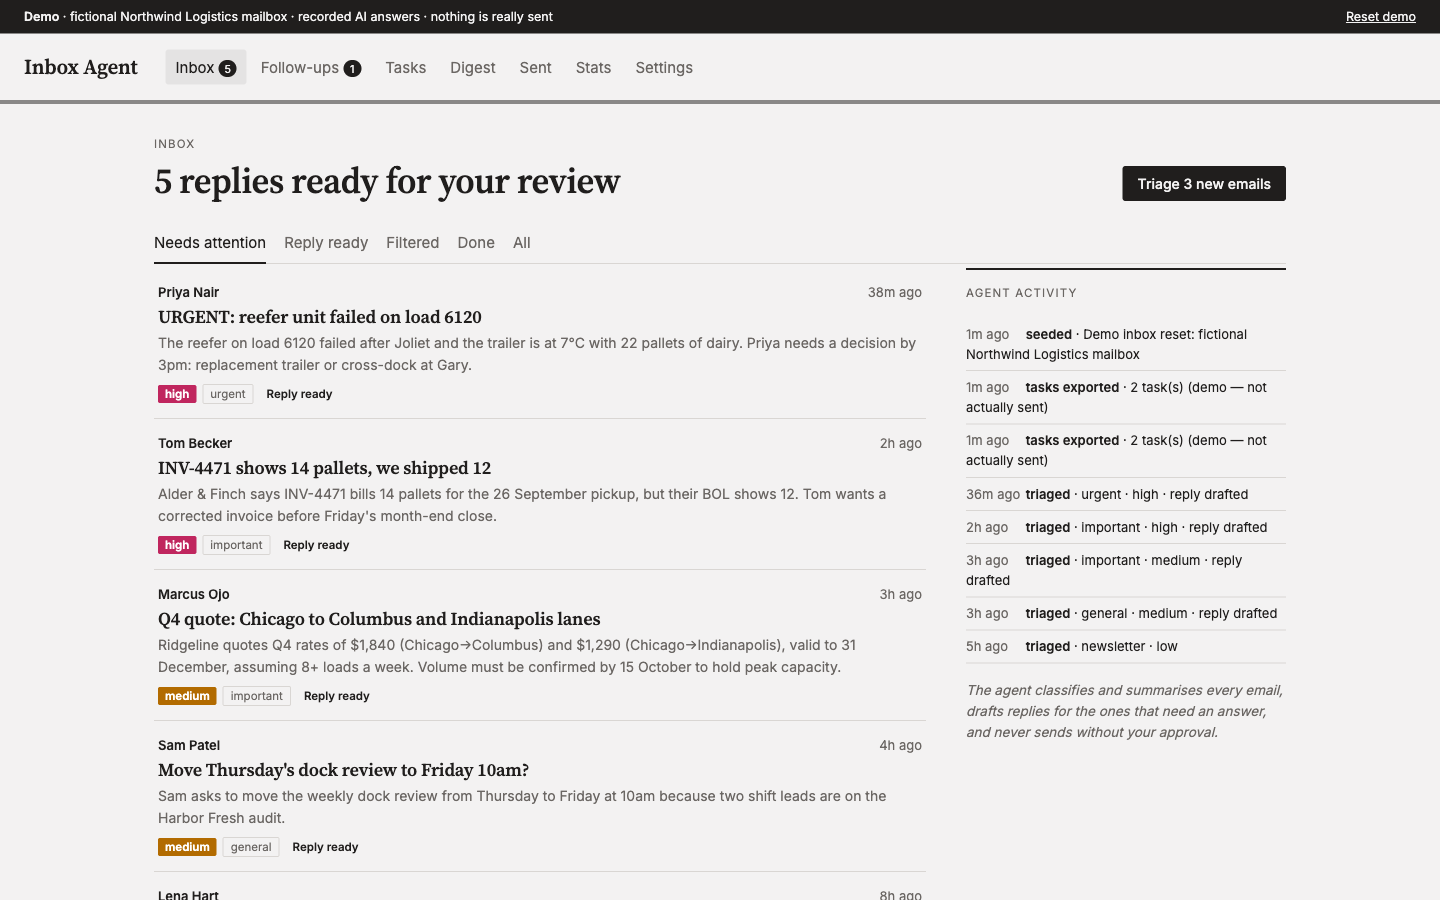Image resolution: width=1440 pixels, height=900 pixels.
Task: Click the 38m ago timestamp
Action: click(895, 292)
